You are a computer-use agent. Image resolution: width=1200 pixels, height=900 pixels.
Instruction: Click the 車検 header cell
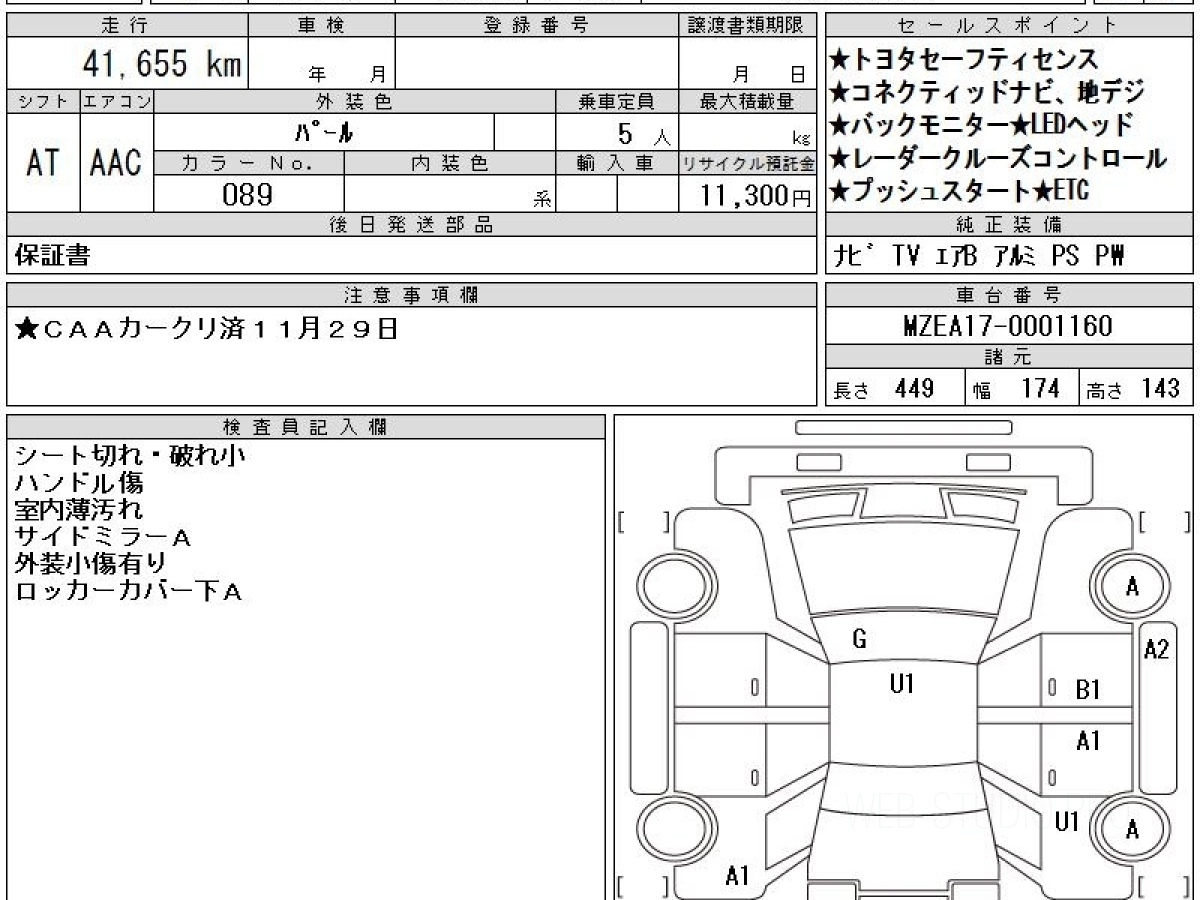321,26
